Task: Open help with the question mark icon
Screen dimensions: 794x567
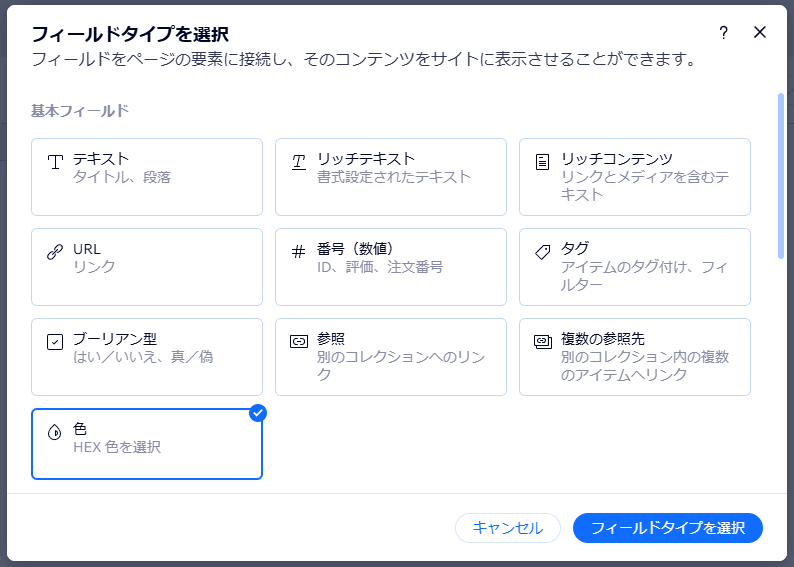Action: click(724, 33)
